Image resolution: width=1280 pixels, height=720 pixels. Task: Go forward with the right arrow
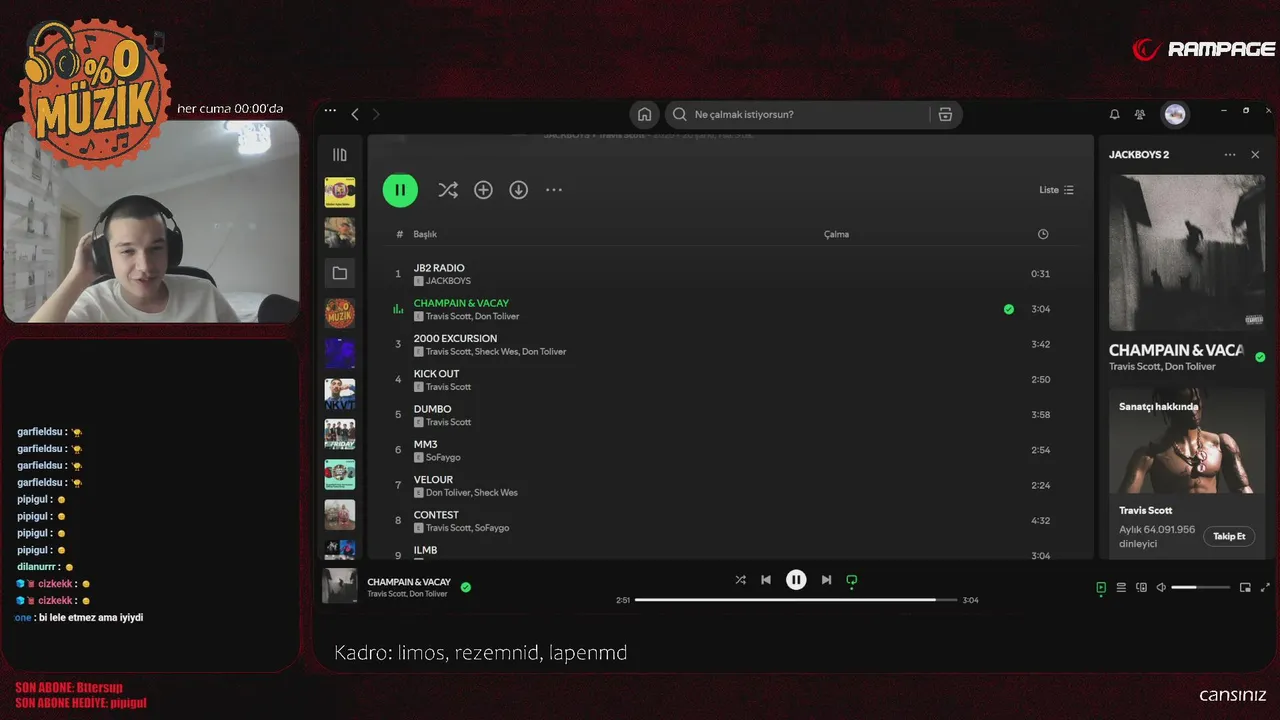[x=376, y=114]
